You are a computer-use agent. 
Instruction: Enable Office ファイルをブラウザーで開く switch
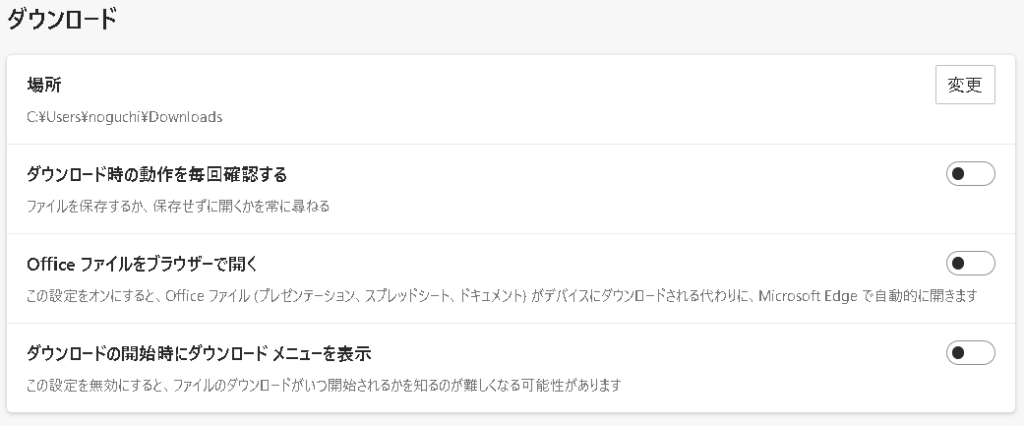point(970,263)
